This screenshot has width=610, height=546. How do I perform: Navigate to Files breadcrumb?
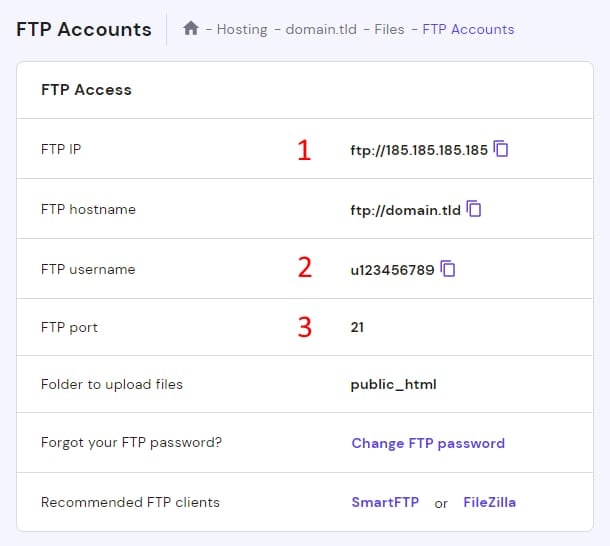(x=387, y=29)
